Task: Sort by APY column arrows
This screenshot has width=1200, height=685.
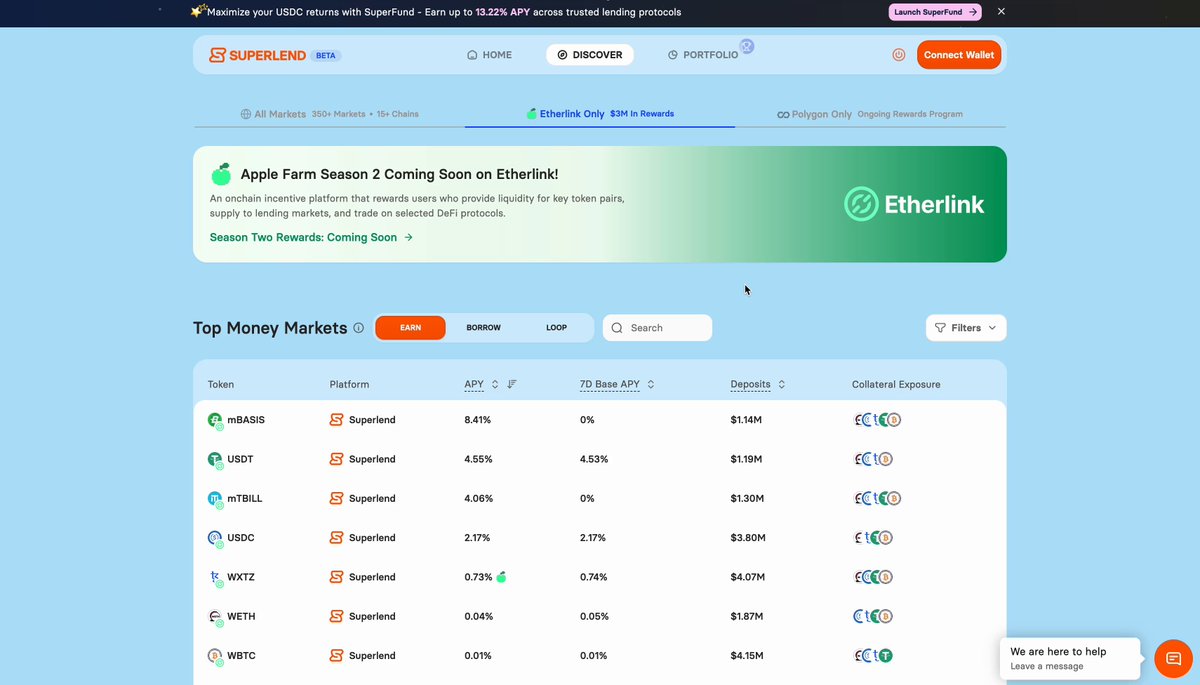Action: [x=495, y=384]
